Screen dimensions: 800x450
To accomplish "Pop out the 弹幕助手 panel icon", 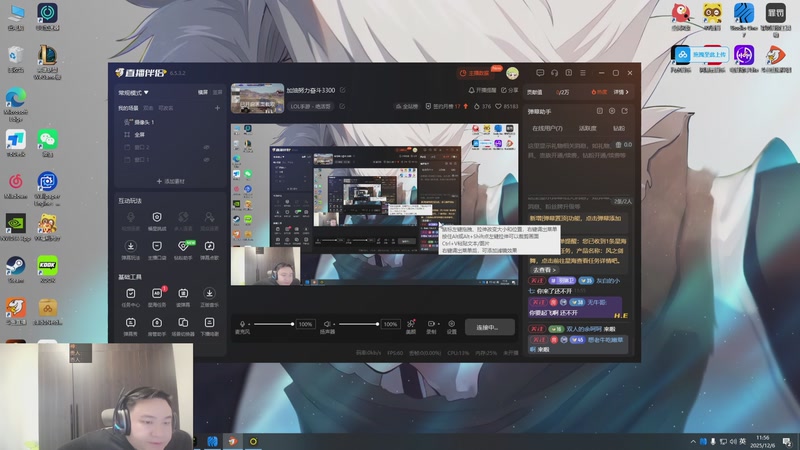I will (x=624, y=111).
